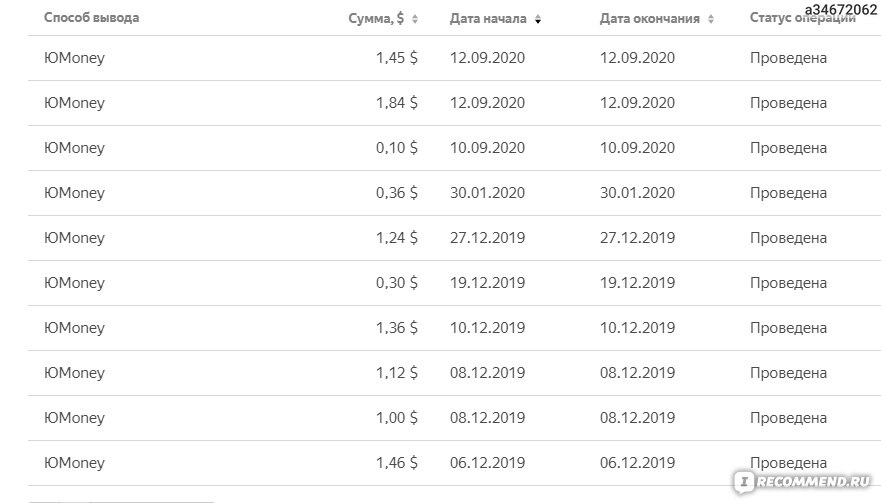Screen dimensions: 881x503
Task: Click the Проведена status in the first row
Action: [x=788, y=58]
